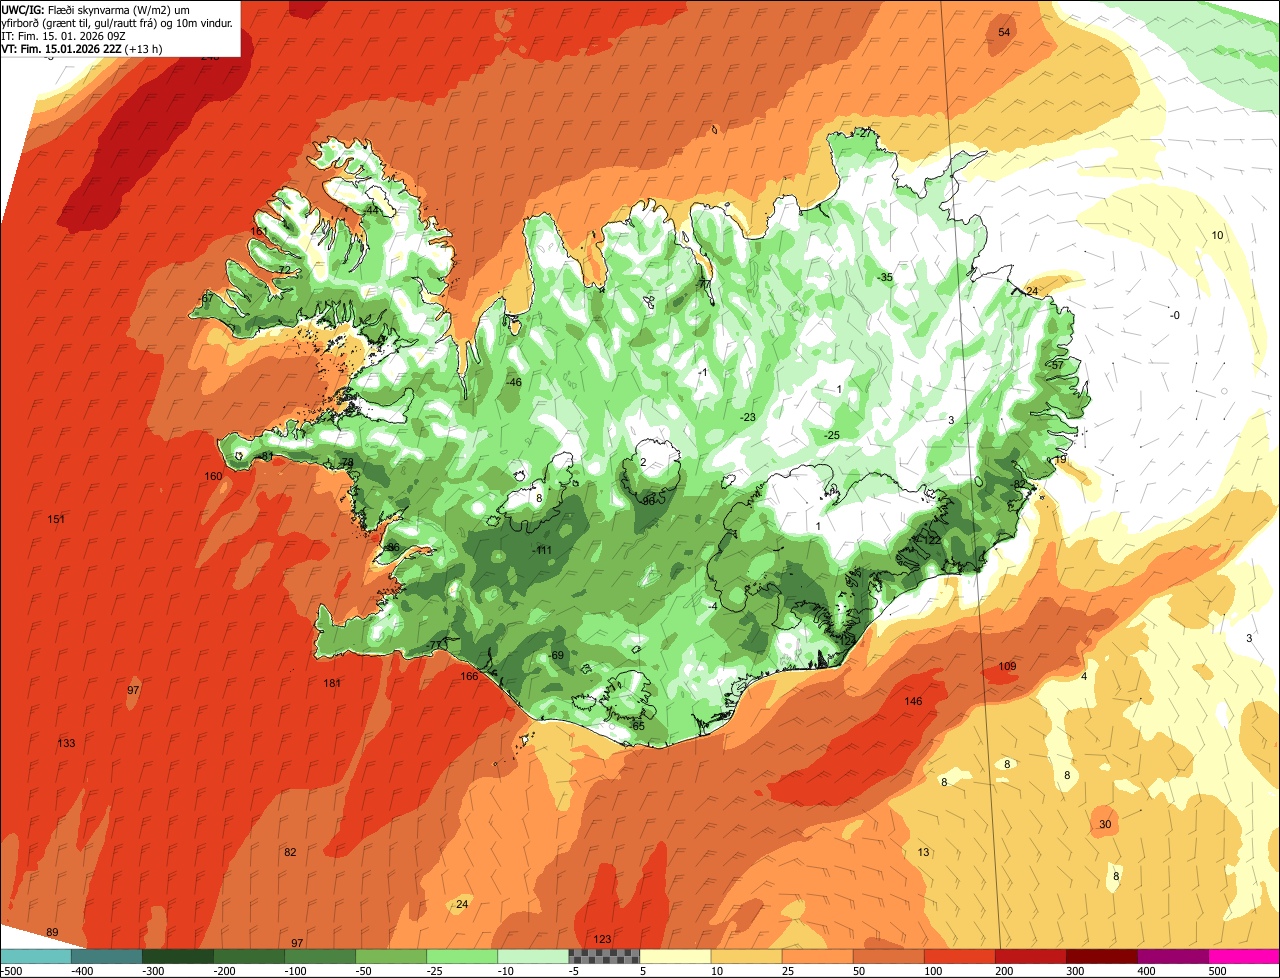Click the '151' flux value west of Iceland
The image size is (1280, 978).
click(x=56, y=519)
